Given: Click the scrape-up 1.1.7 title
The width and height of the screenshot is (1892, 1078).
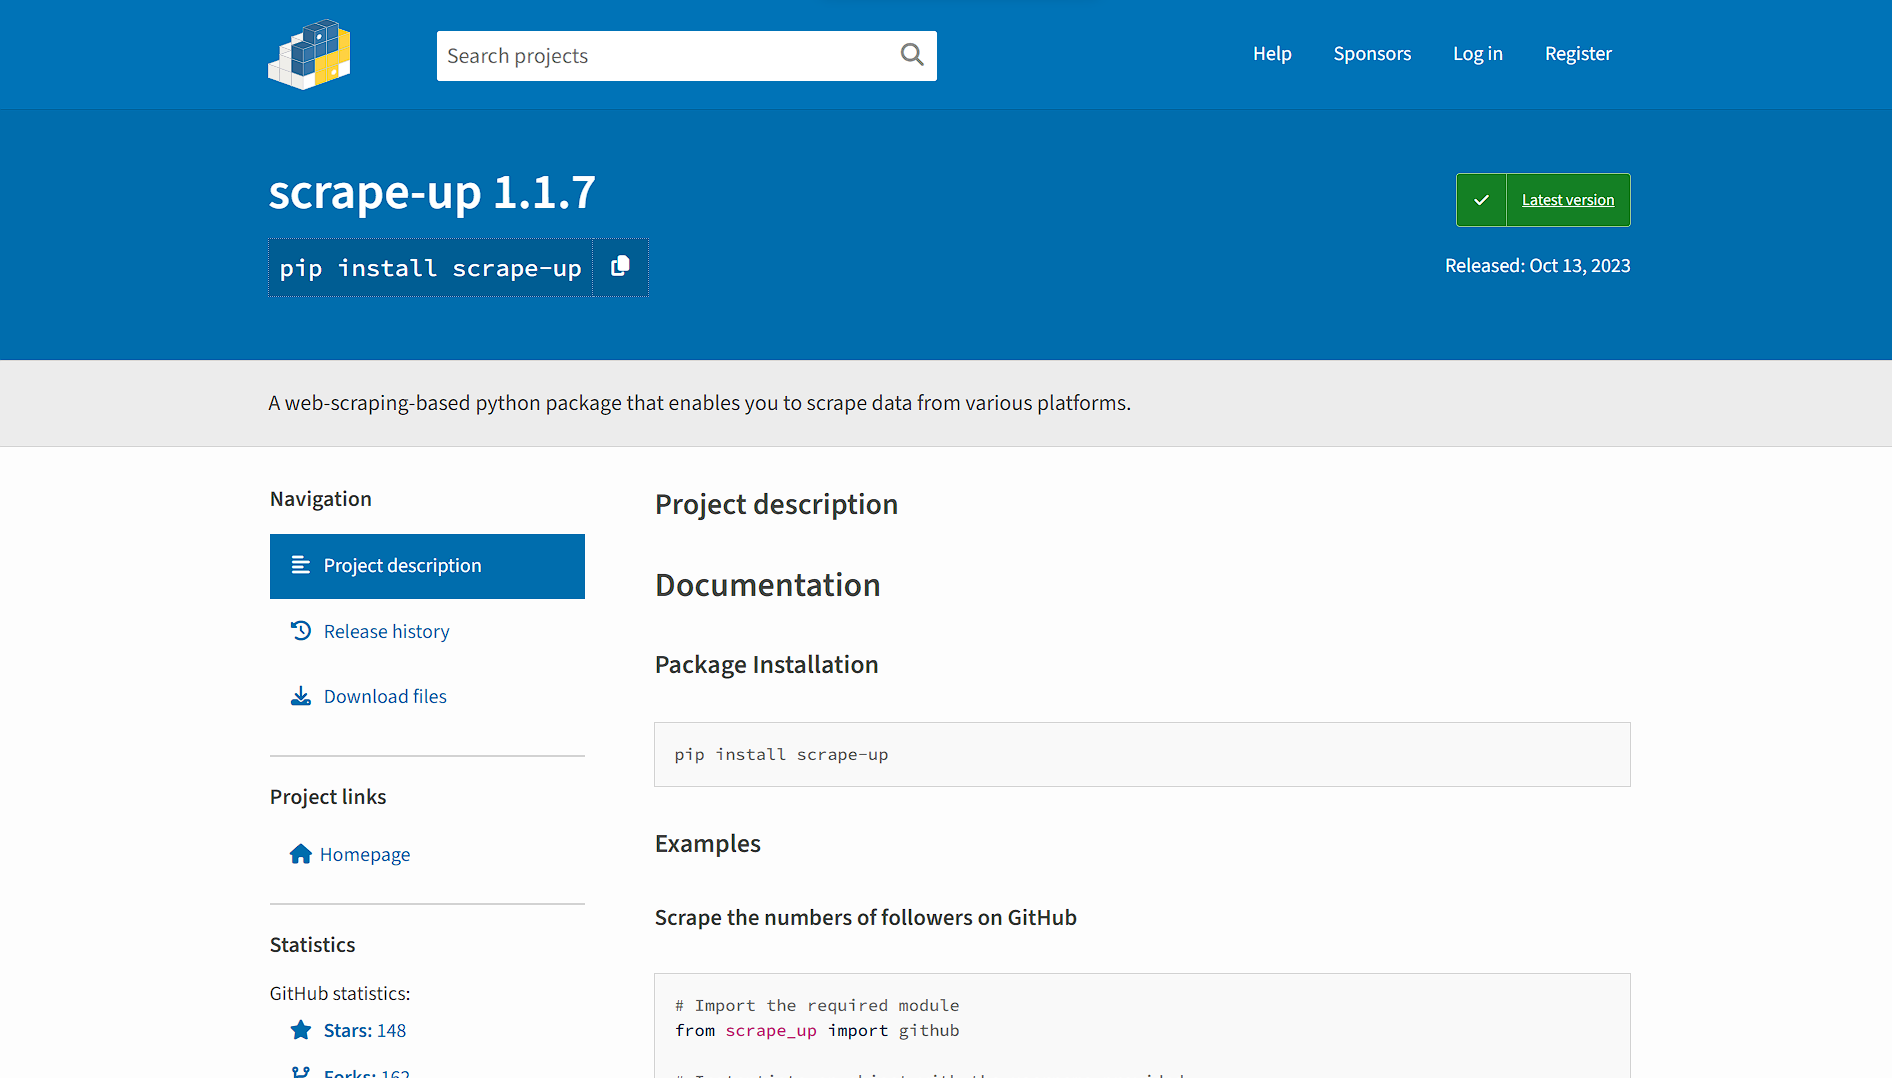Looking at the screenshot, I should (432, 192).
